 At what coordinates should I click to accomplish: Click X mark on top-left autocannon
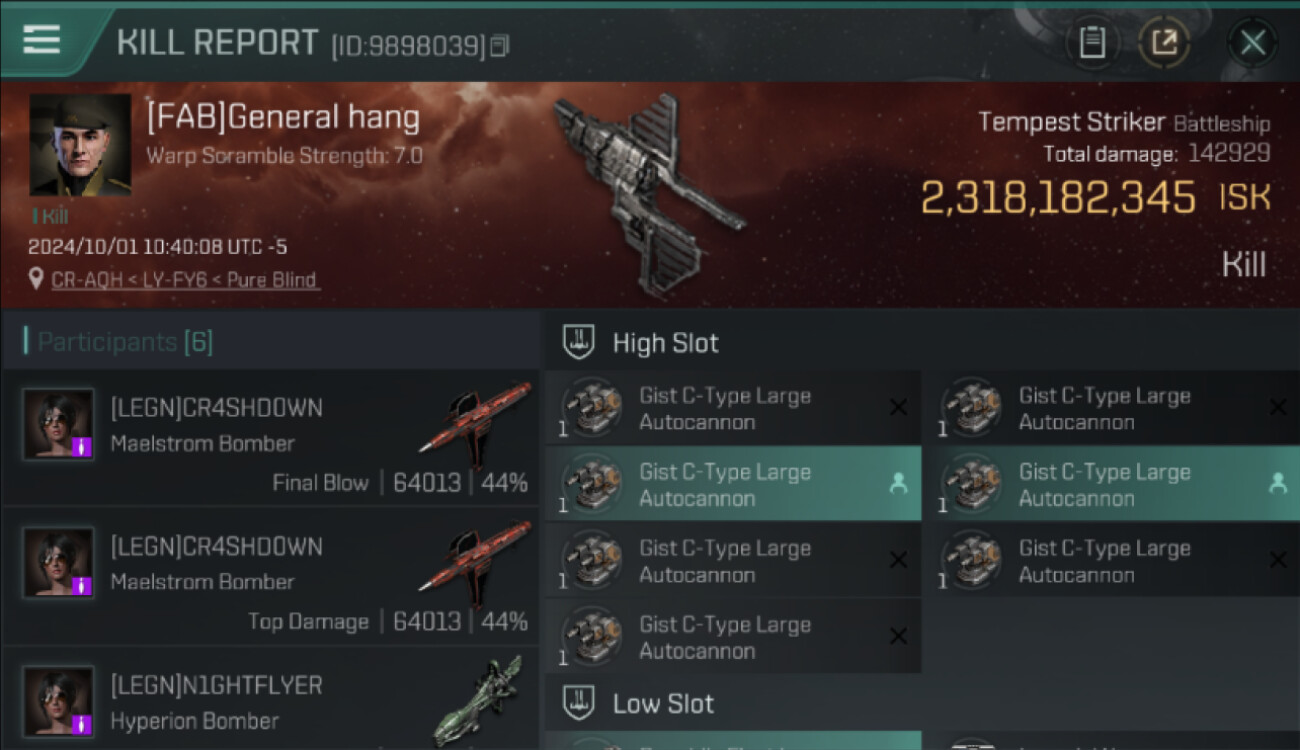tap(898, 407)
